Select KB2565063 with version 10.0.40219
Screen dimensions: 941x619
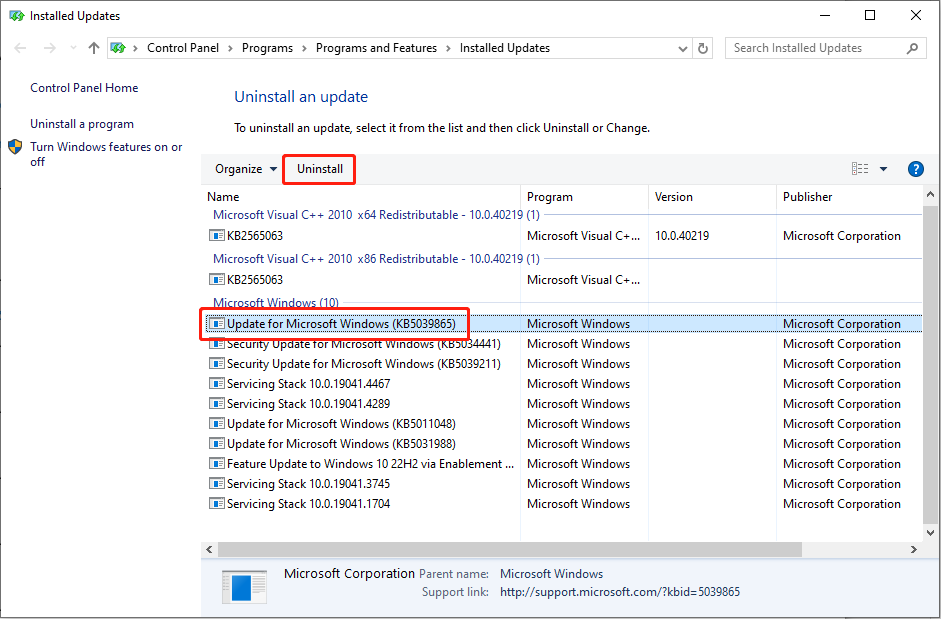564,236
